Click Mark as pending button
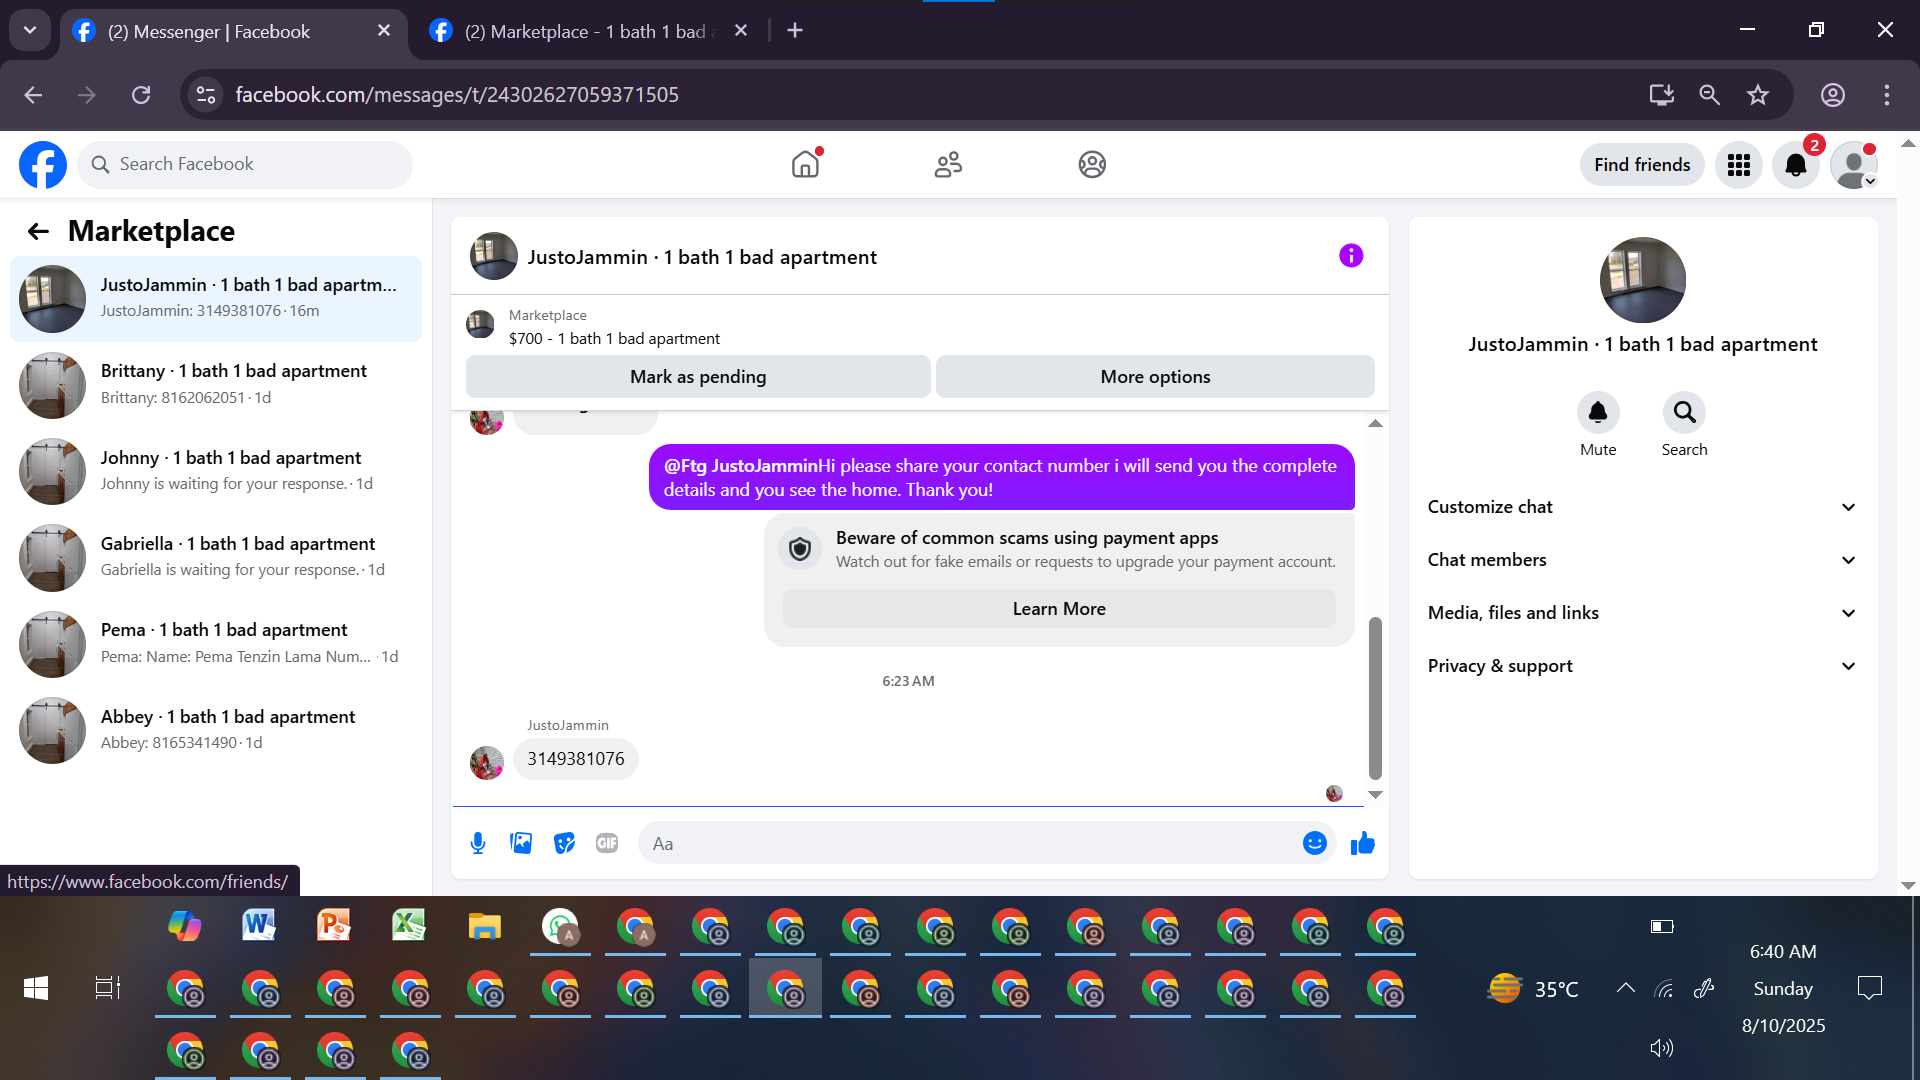Viewport: 1920px width, 1080px height. pos(697,377)
